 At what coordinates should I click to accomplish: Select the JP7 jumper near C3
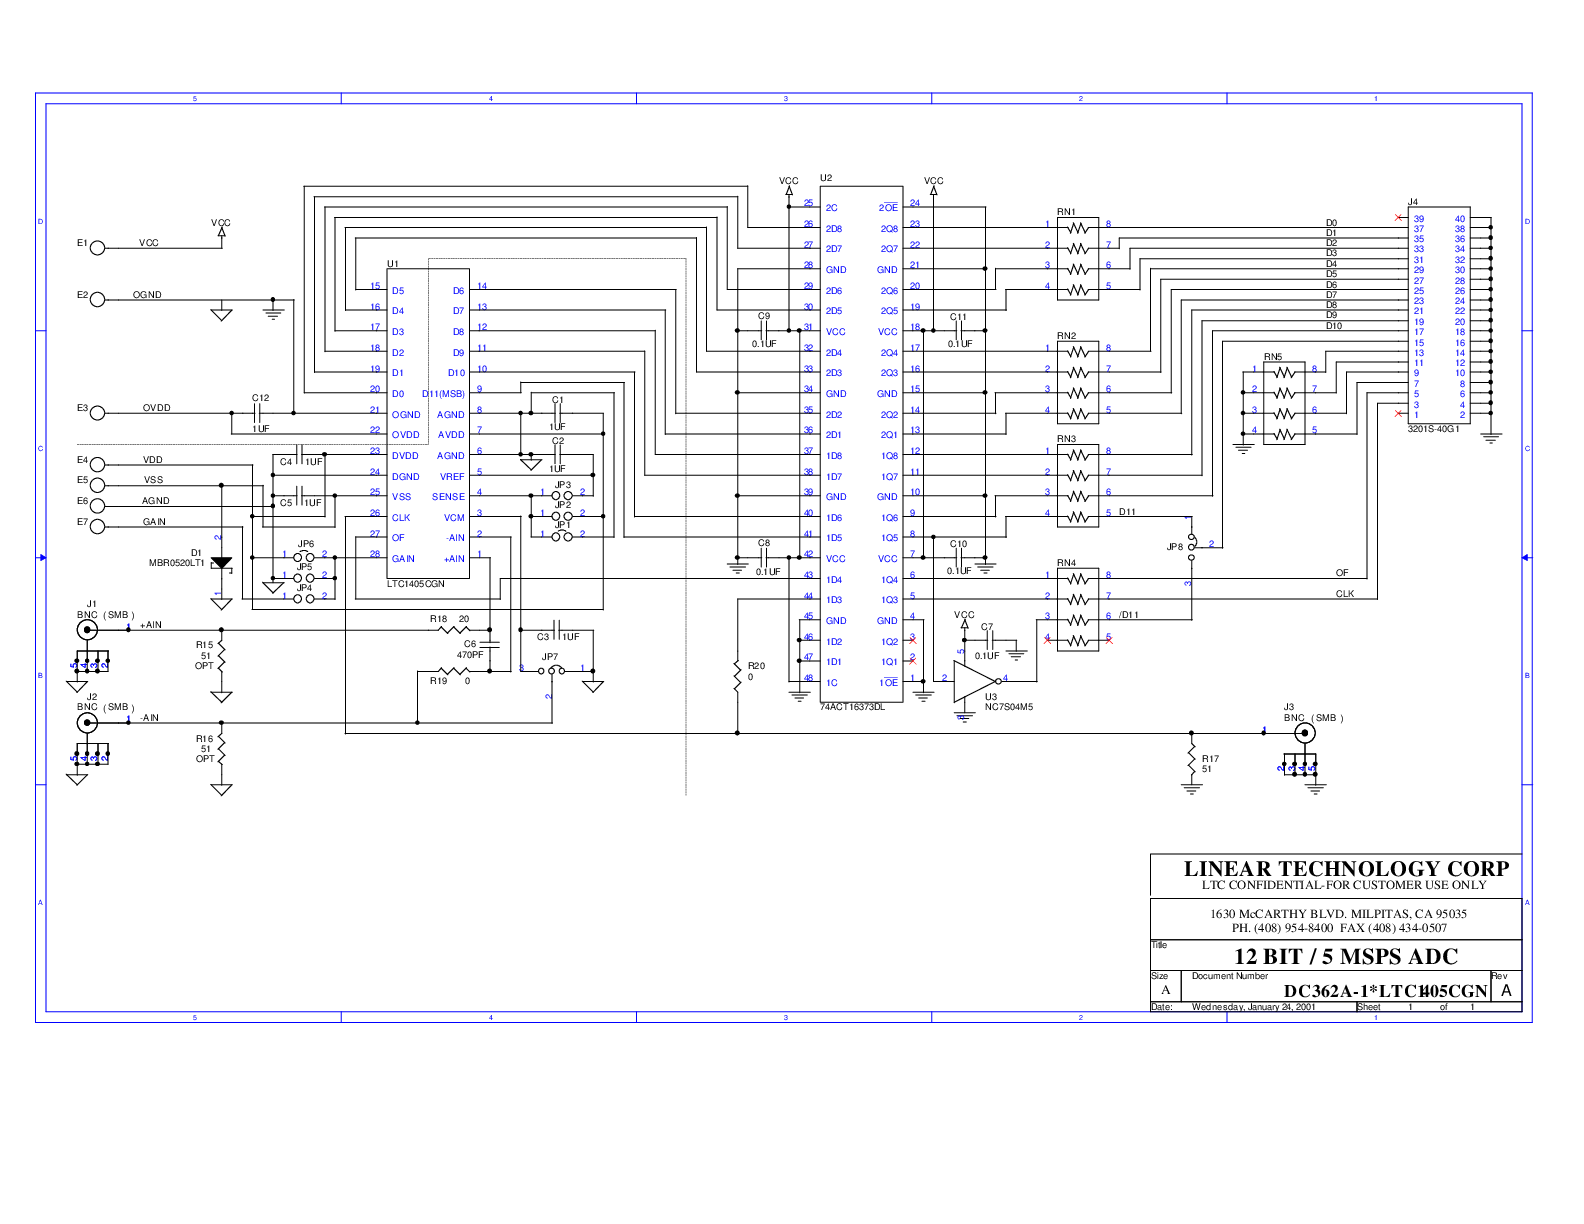pos(550,672)
